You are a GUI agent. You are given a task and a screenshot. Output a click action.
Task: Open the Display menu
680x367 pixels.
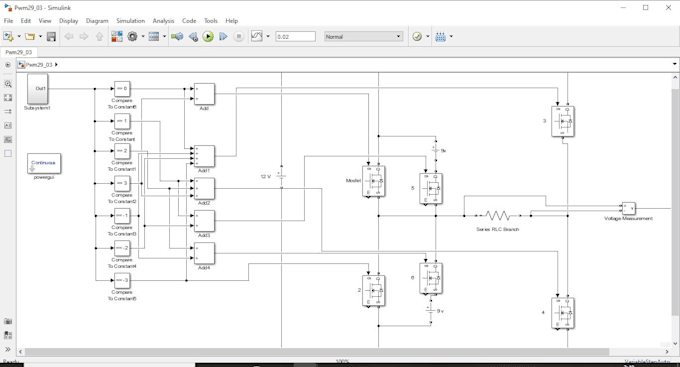point(69,21)
